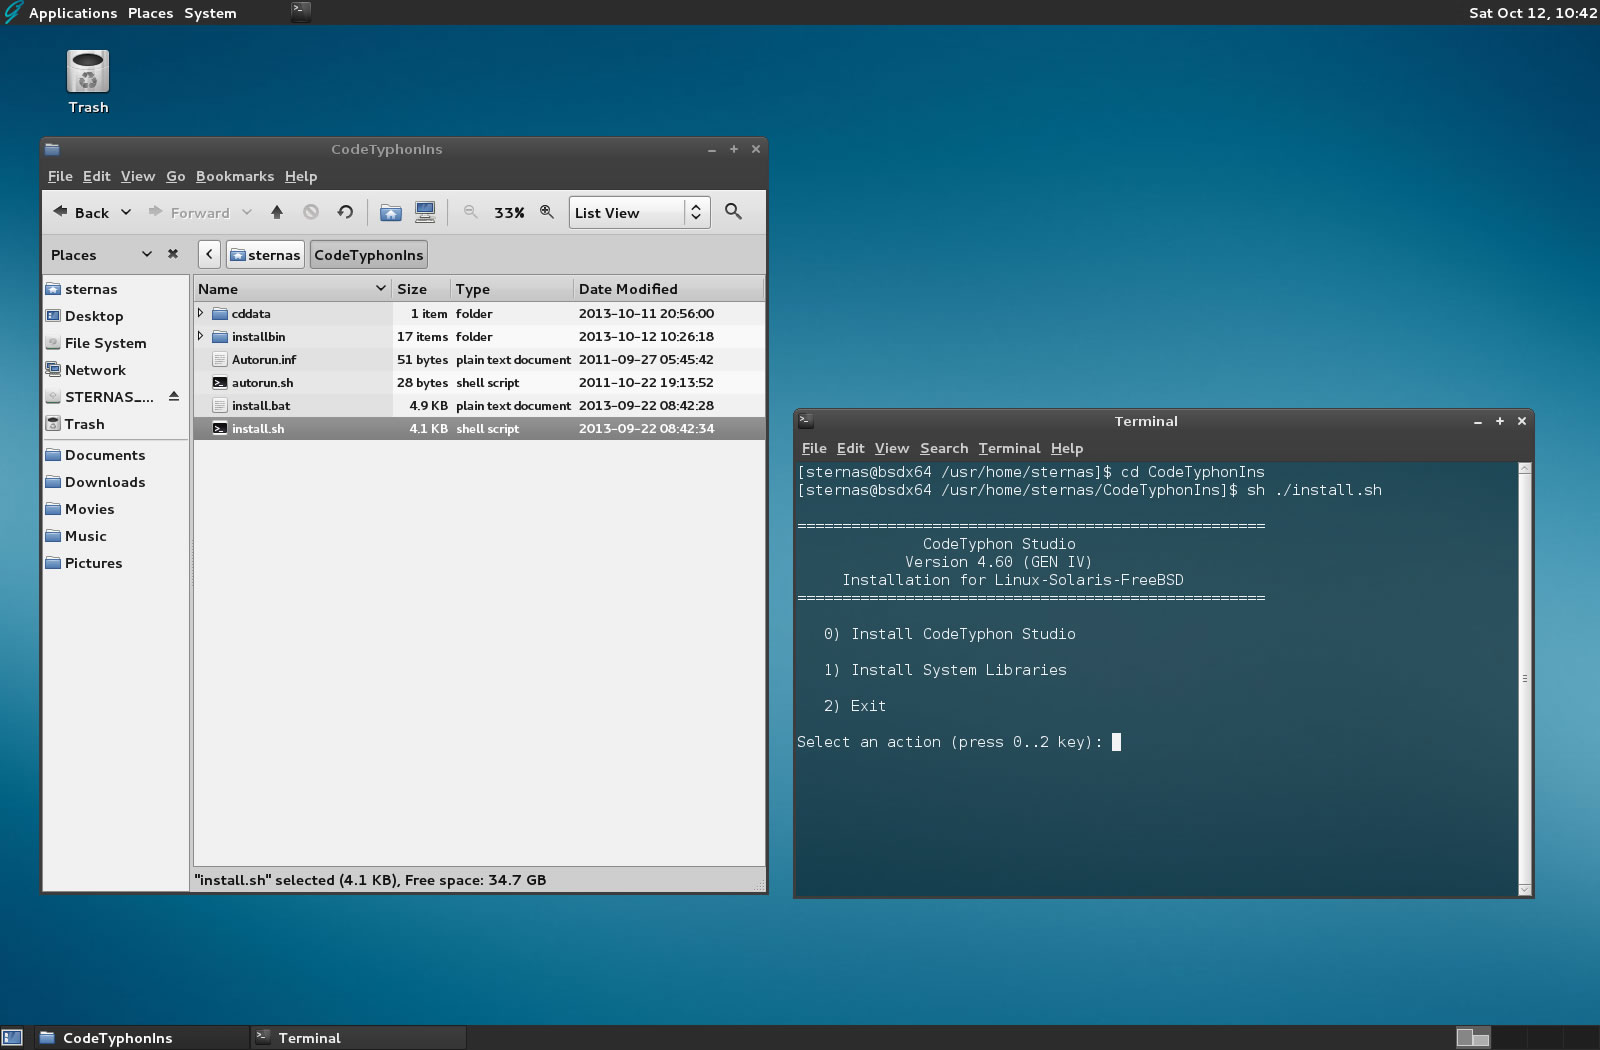
Task: Select the installbin folder icon
Action: click(x=220, y=337)
